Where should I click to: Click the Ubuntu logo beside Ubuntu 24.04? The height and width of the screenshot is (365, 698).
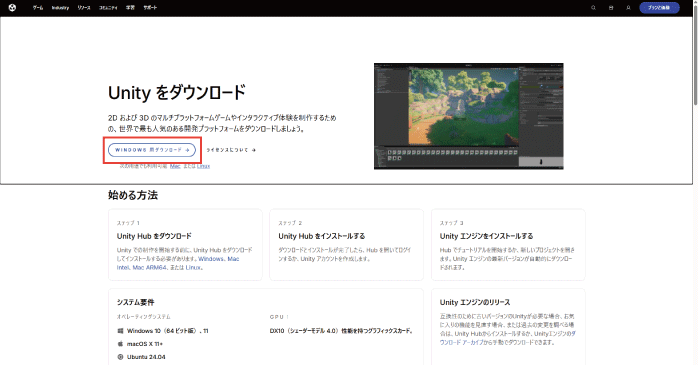click(120, 357)
